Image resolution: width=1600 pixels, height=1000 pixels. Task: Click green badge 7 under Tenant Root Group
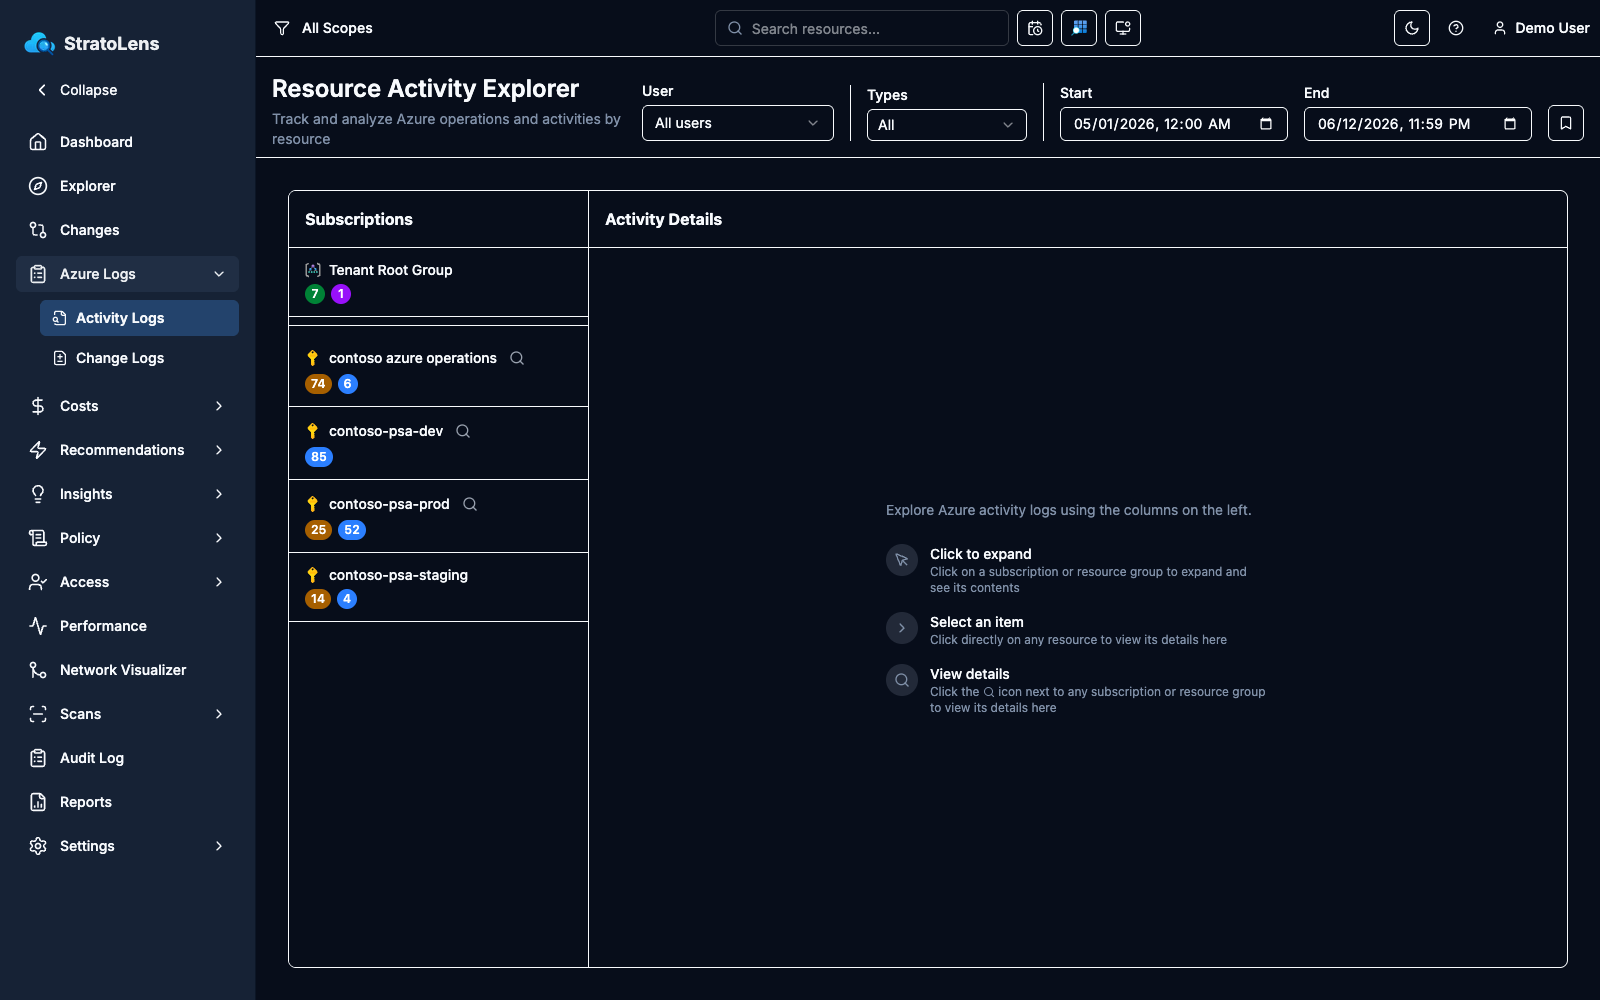(x=315, y=294)
